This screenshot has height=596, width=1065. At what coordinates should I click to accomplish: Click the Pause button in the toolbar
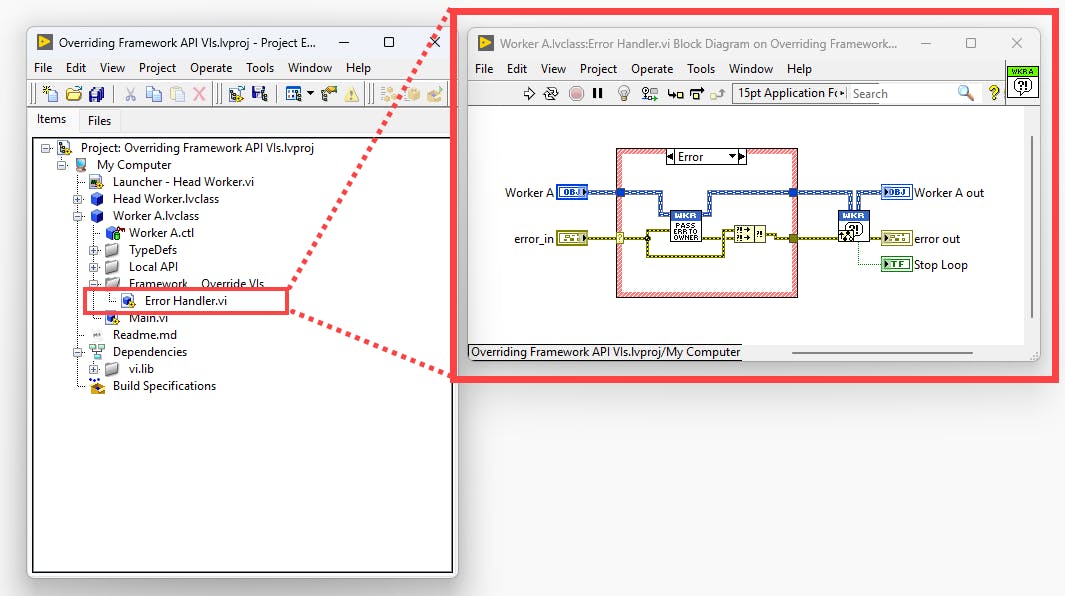tap(598, 93)
